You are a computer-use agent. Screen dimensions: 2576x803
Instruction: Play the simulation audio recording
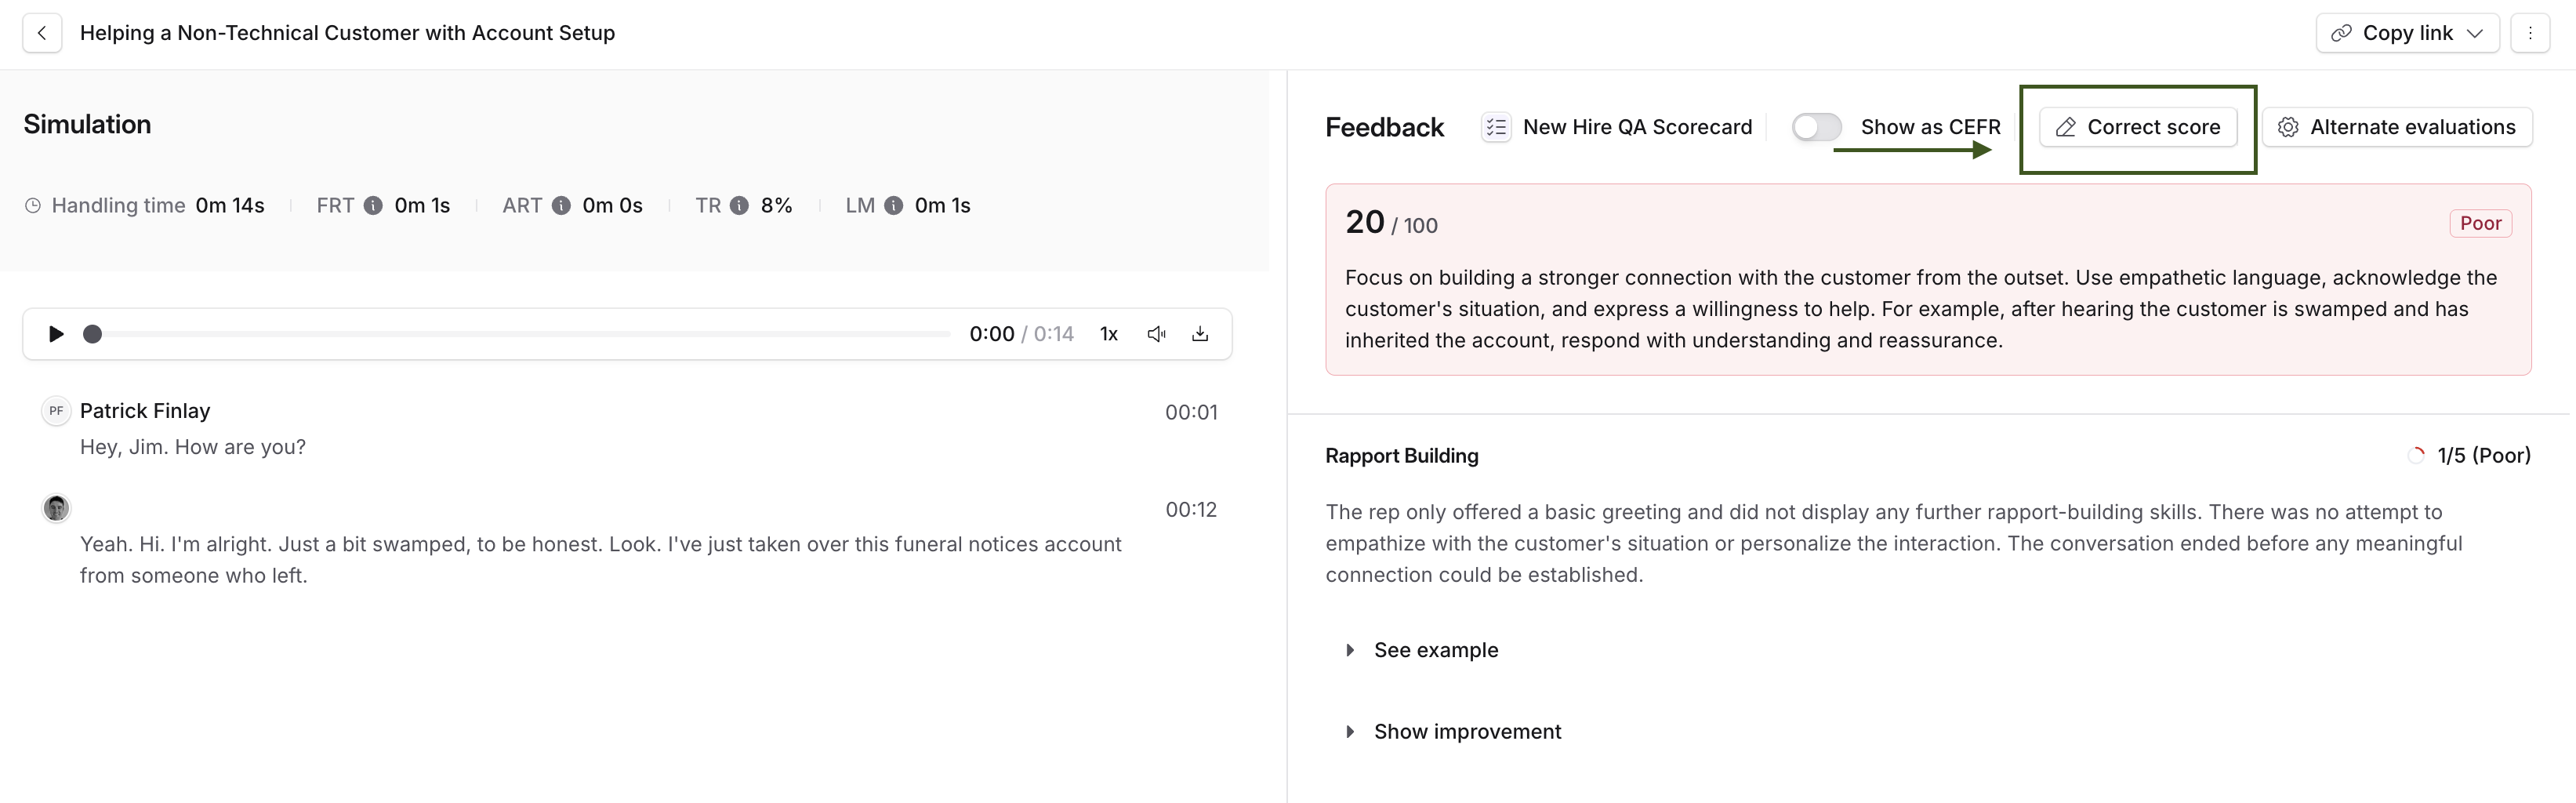tap(56, 334)
